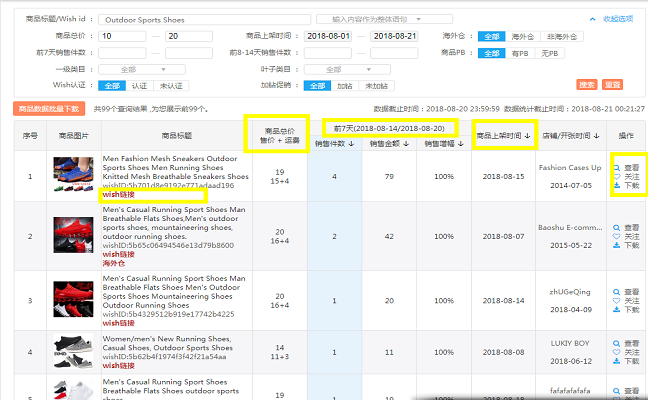Click red shoes thumbnail in row 2
Image resolution: width=648 pixels, height=400 pixels.
point(74,235)
